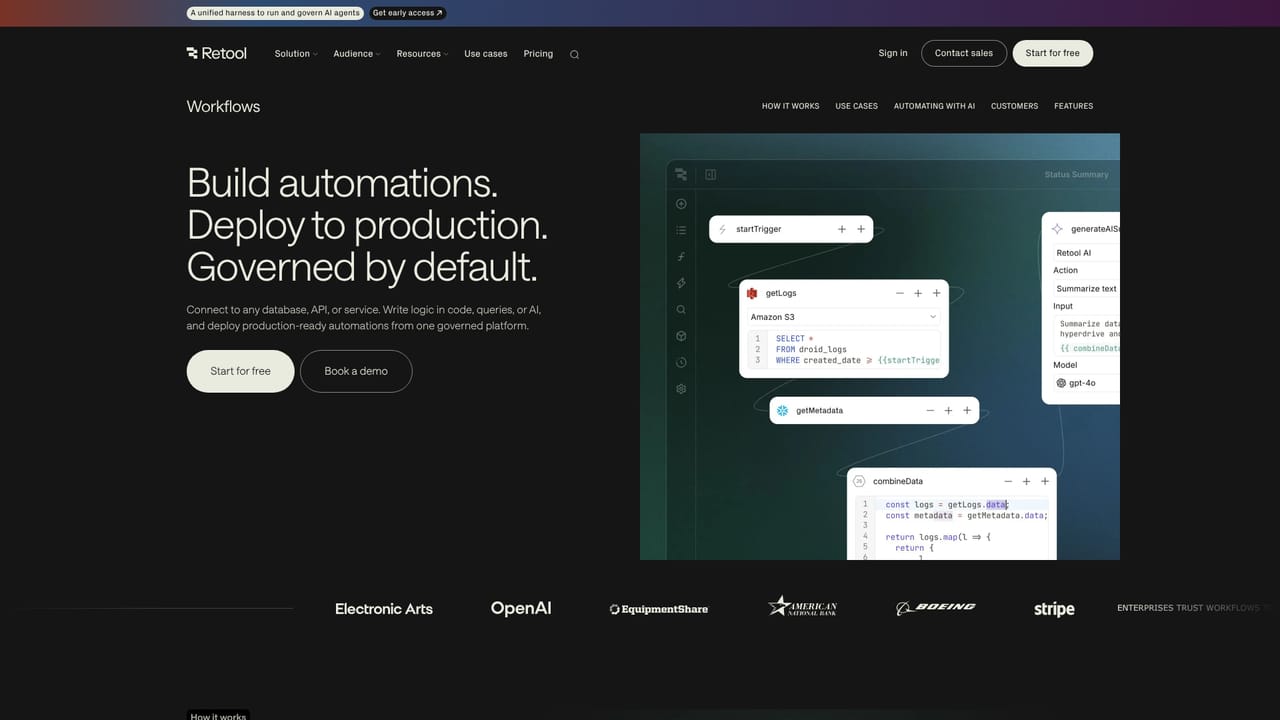
Task: Collapse the getLogs block with minus icon
Action: pyautogui.click(x=900, y=293)
